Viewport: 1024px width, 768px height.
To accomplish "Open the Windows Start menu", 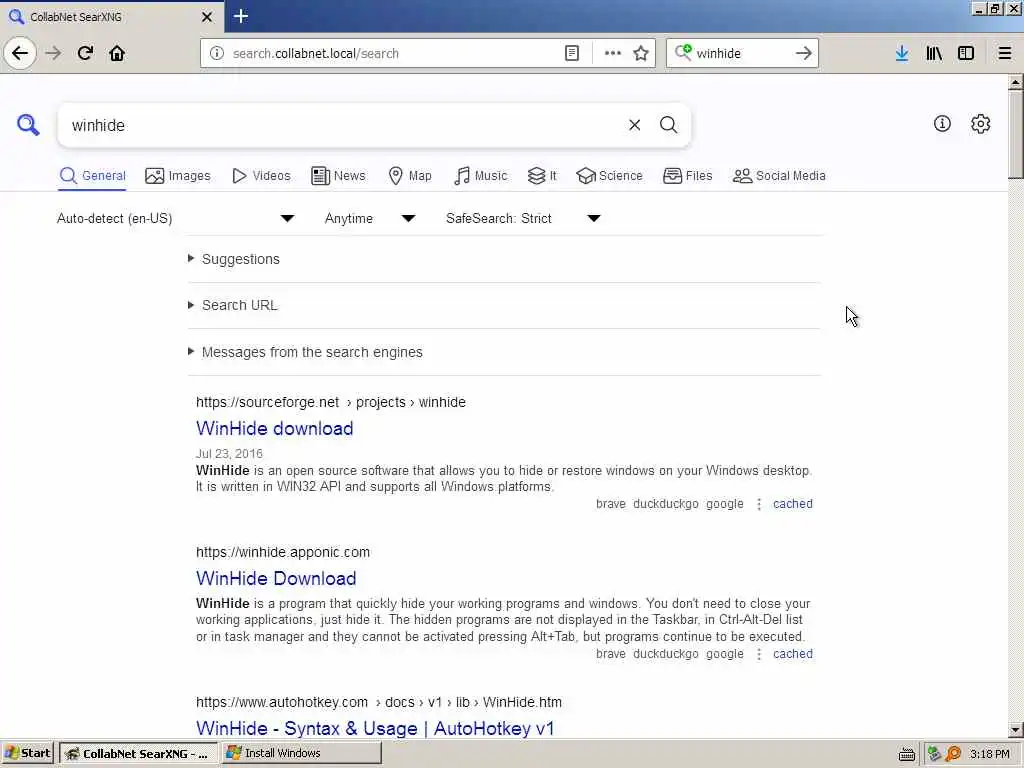I will [x=27, y=754].
